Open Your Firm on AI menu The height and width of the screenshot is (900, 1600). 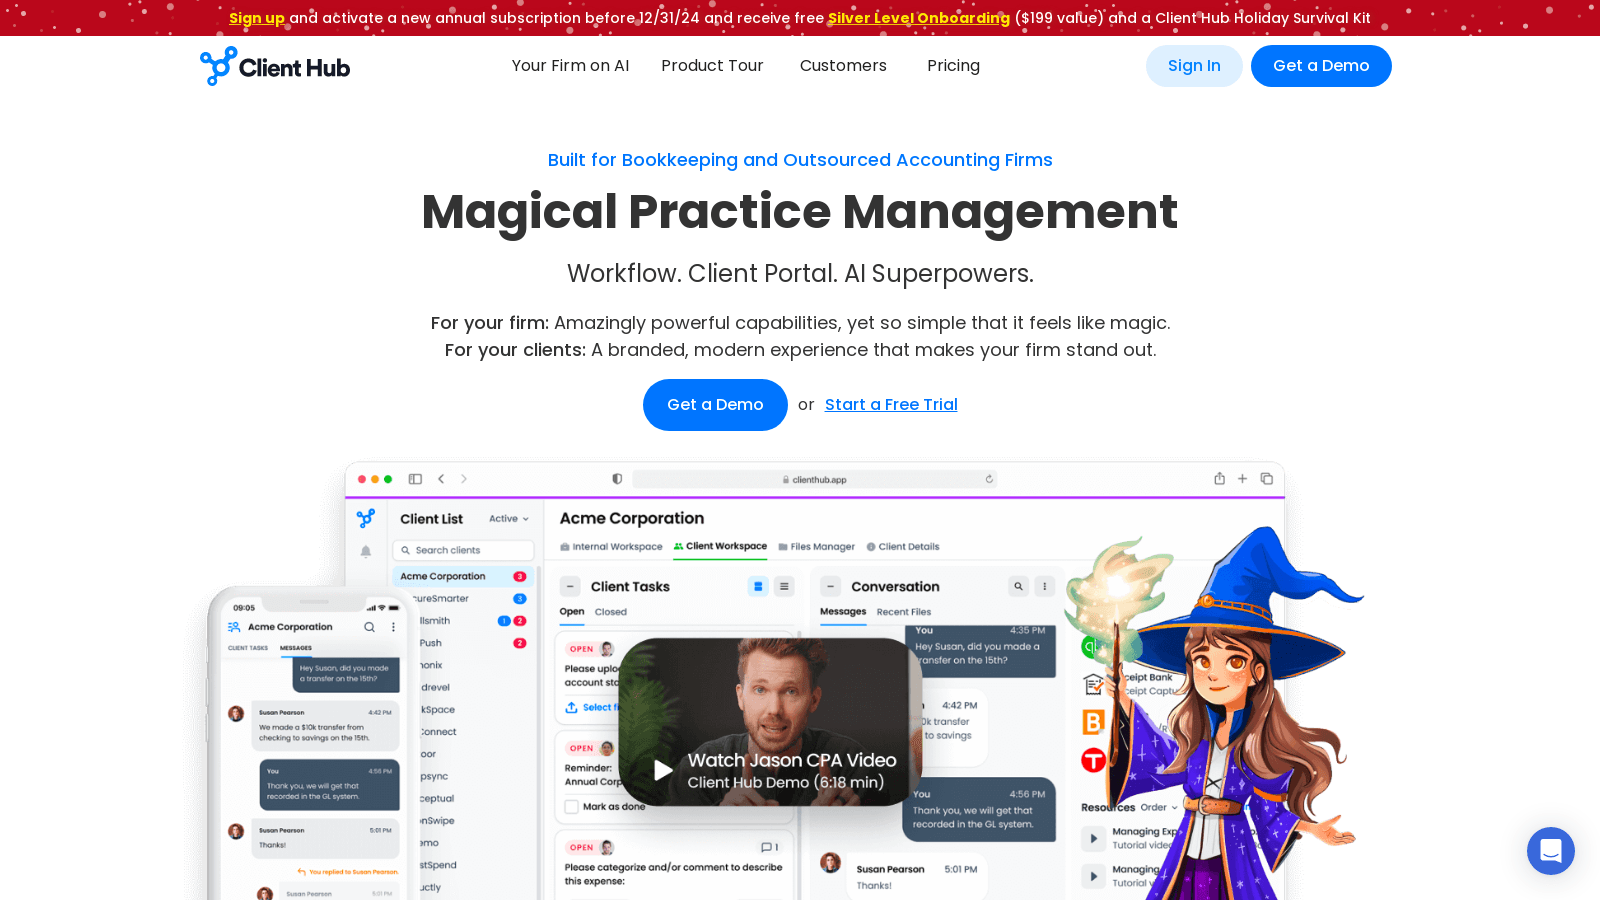pos(570,66)
